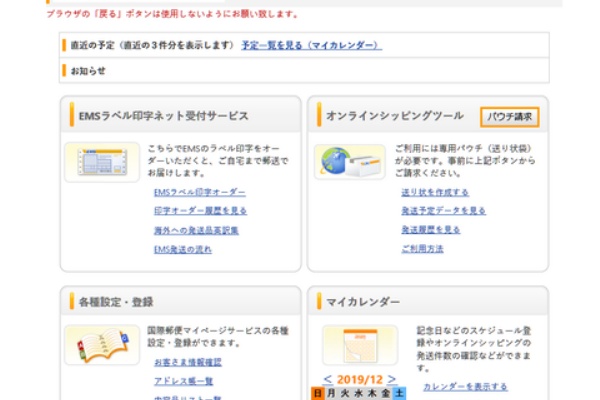Click the EMSラベル印字ネット受付サービス heading

tap(164, 116)
